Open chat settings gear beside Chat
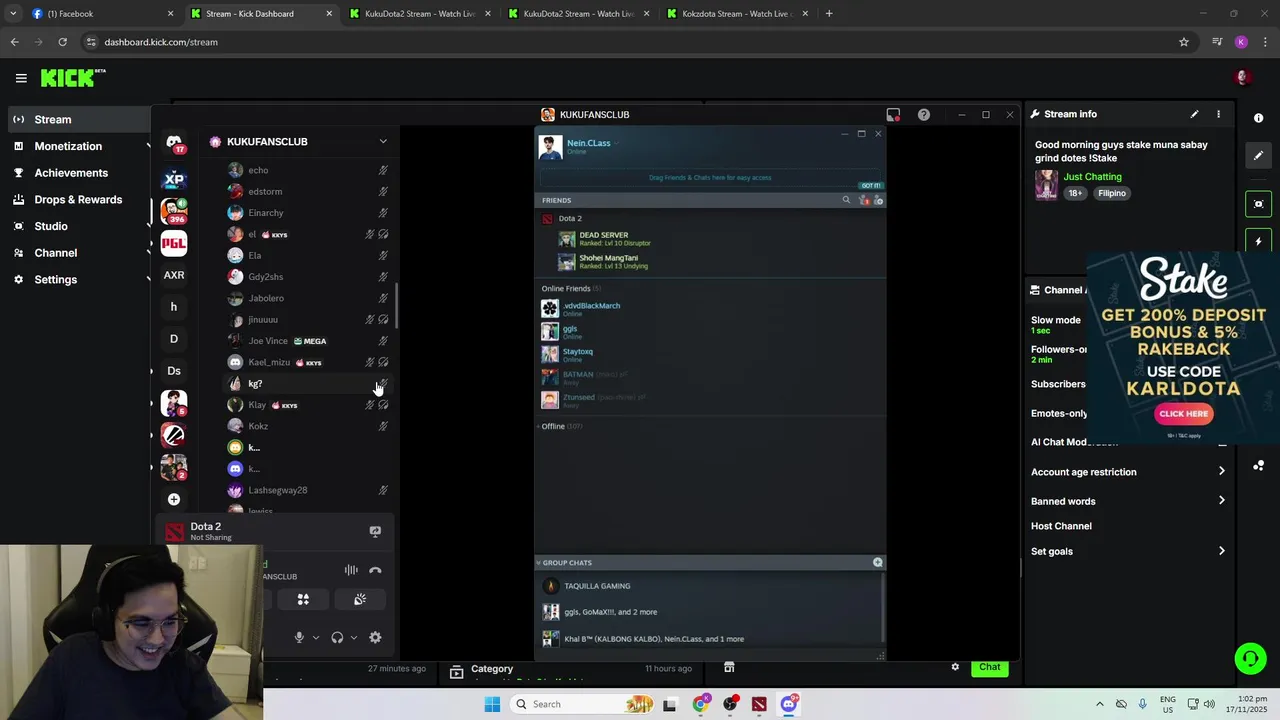Viewport: 1280px width, 720px height. pyautogui.click(x=955, y=667)
